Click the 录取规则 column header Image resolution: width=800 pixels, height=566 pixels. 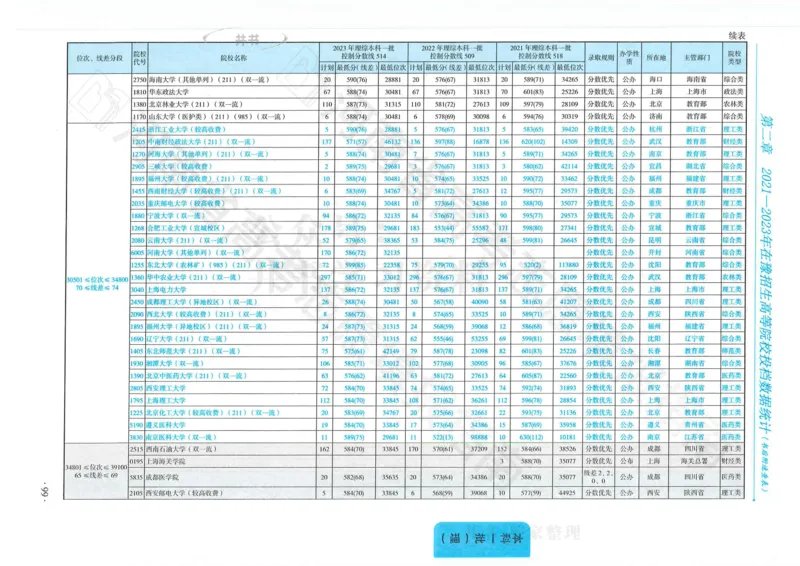tap(601, 58)
